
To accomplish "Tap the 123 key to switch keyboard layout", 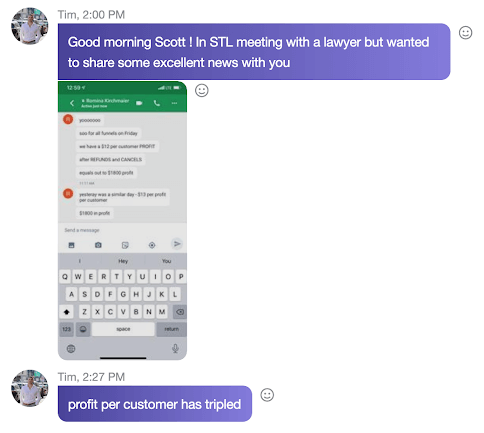I will 66,329.
